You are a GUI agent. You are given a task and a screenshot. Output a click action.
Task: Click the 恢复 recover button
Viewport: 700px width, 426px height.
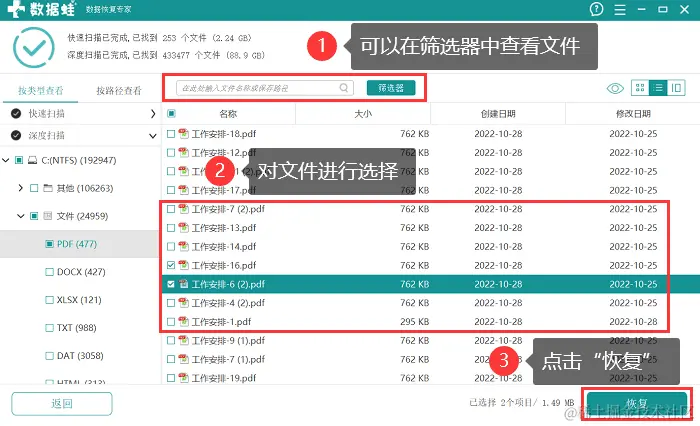637,404
